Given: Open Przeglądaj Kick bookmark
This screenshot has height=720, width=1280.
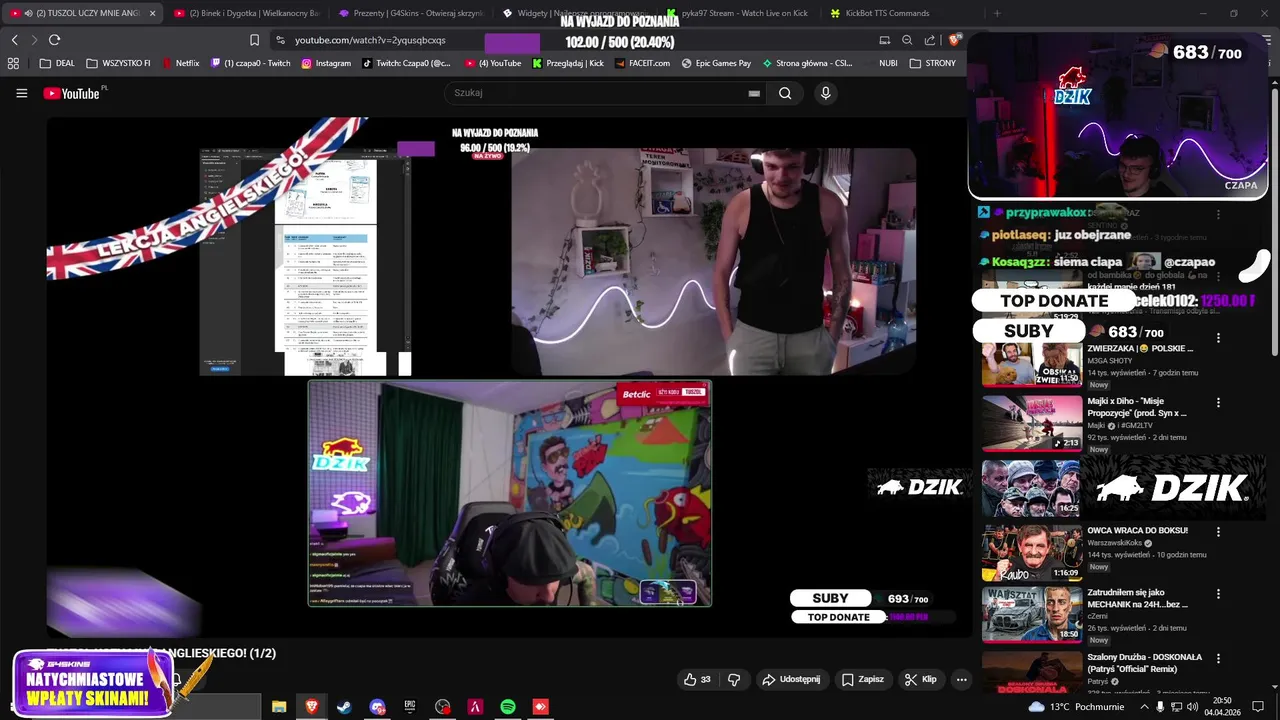Looking at the screenshot, I should click(x=568, y=63).
